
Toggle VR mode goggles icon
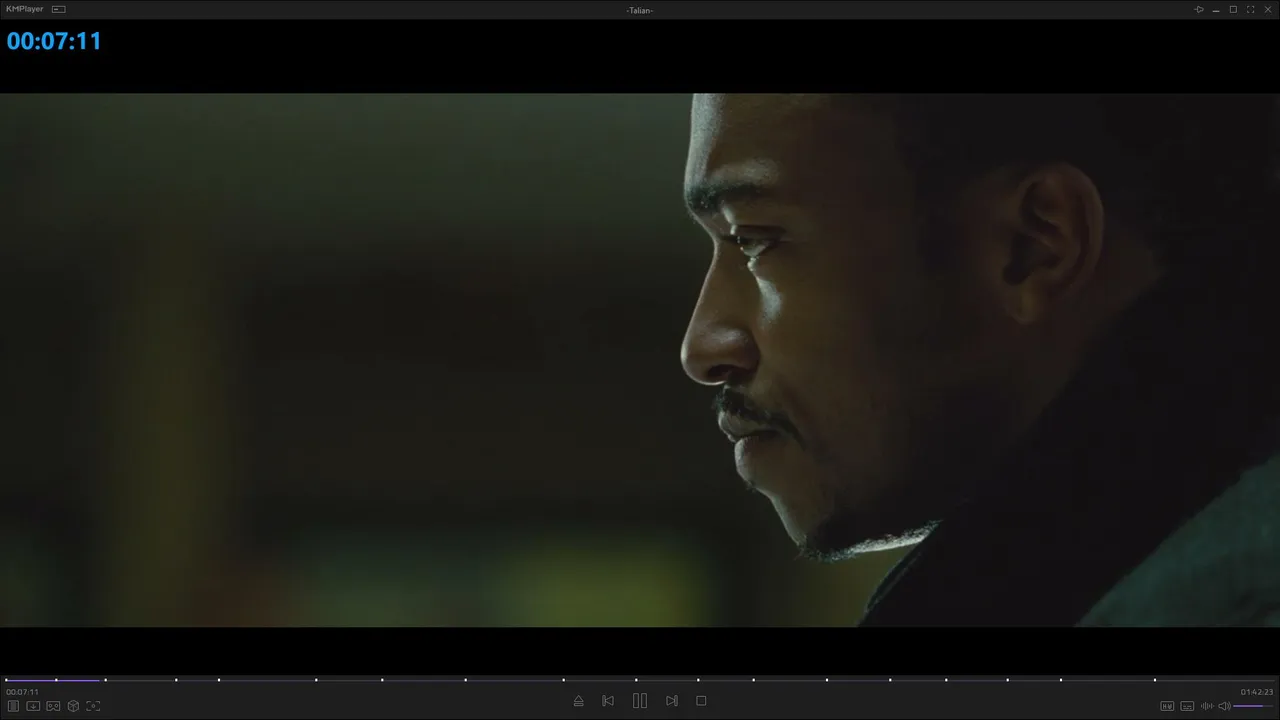pyautogui.click(x=53, y=706)
